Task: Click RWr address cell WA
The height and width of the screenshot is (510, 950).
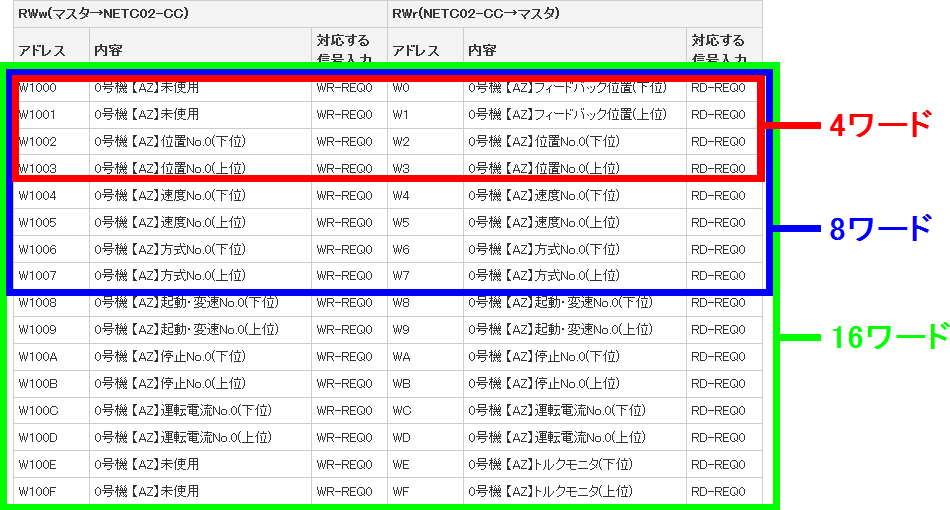Action: point(425,357)
